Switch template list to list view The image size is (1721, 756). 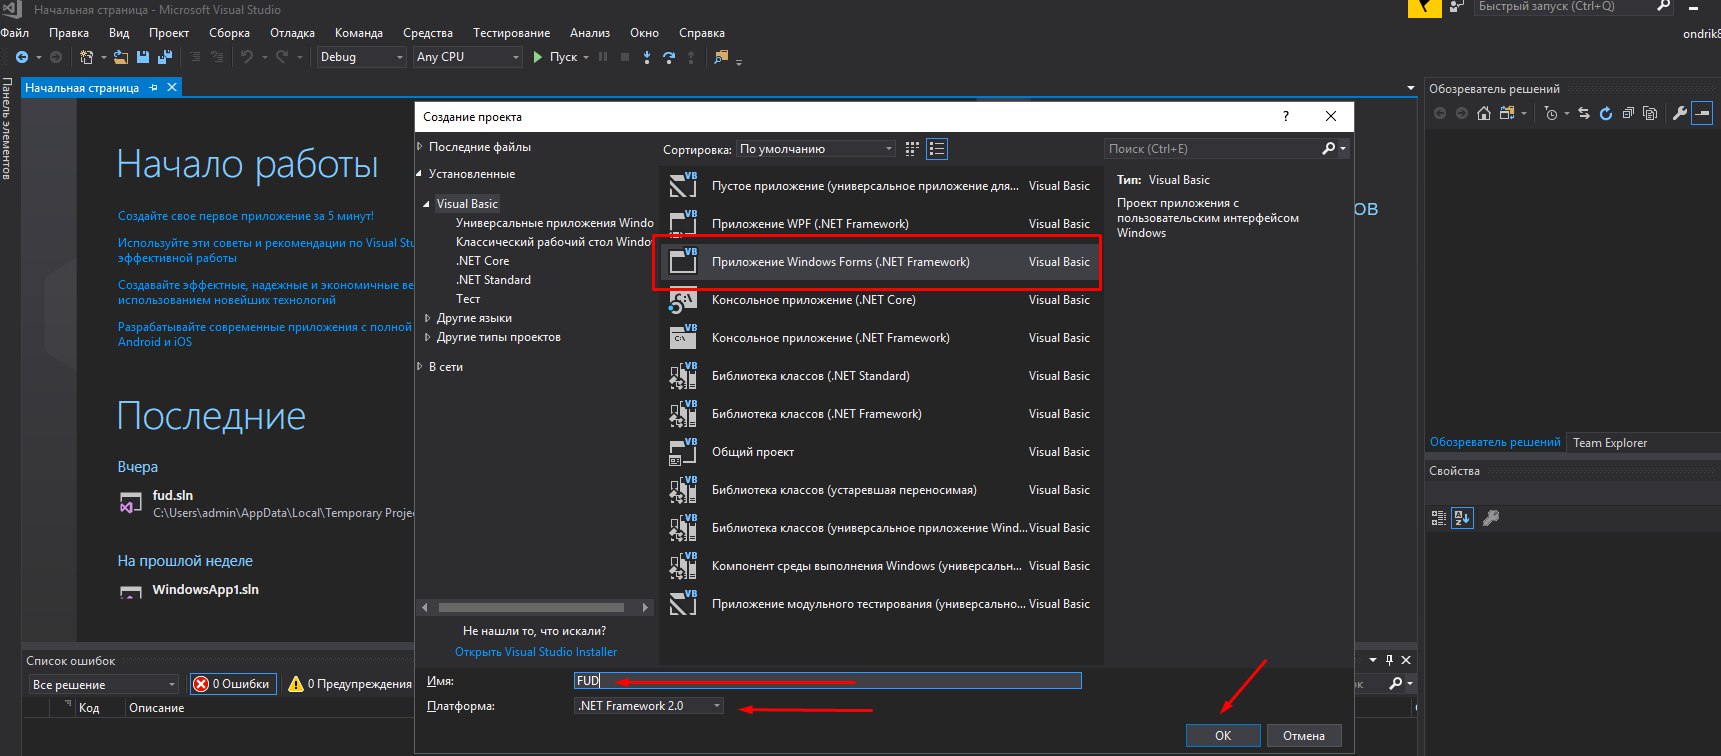coord(937,149)
